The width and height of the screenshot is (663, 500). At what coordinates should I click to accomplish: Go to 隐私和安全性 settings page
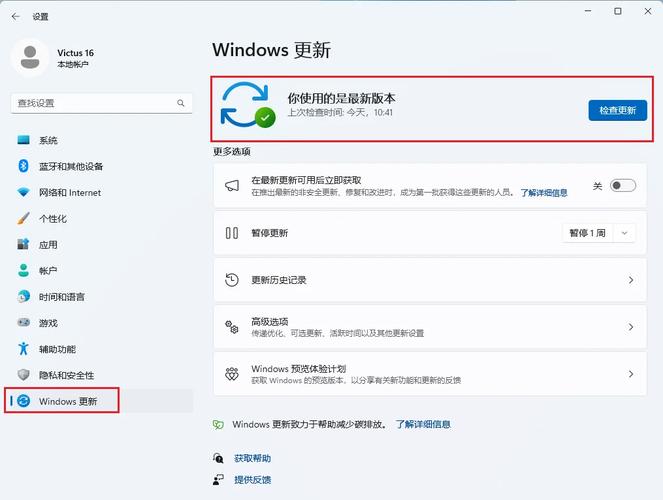66,375
